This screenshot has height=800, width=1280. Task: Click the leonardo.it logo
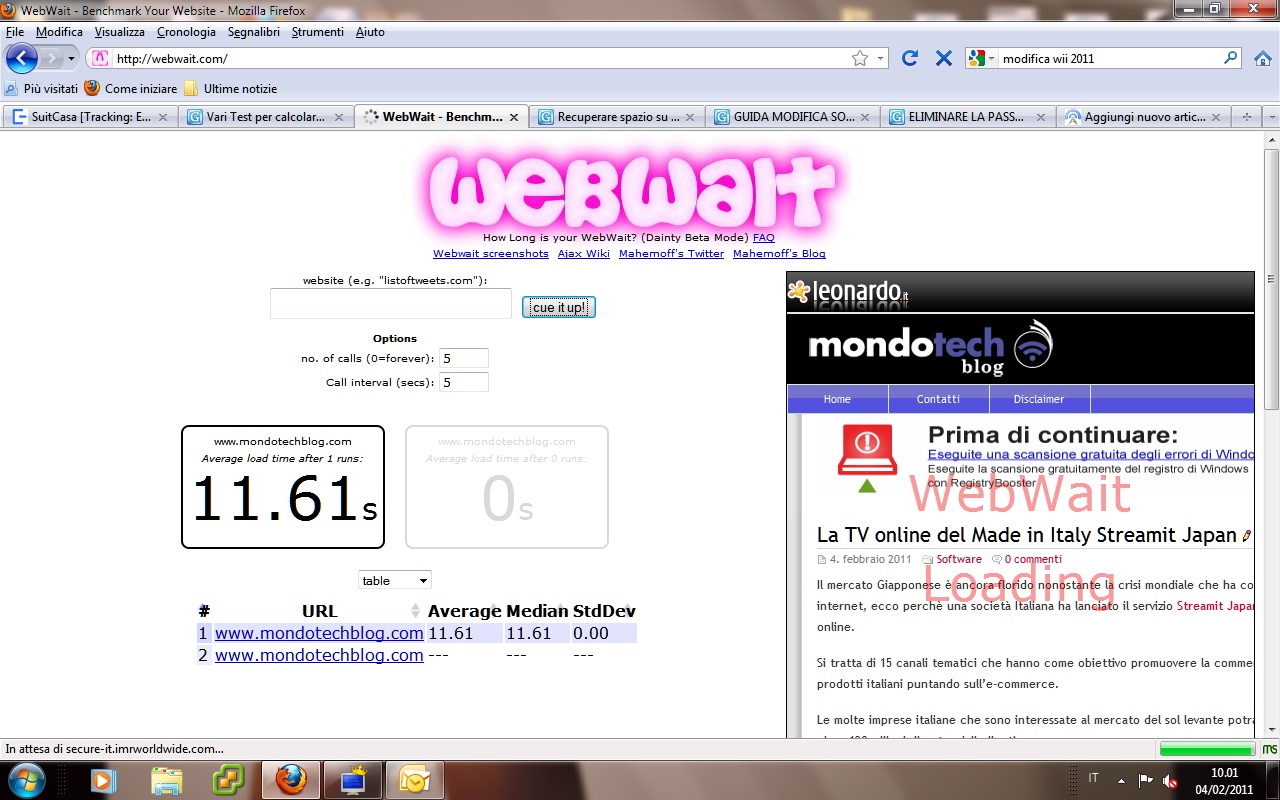(x=848, y=292)
